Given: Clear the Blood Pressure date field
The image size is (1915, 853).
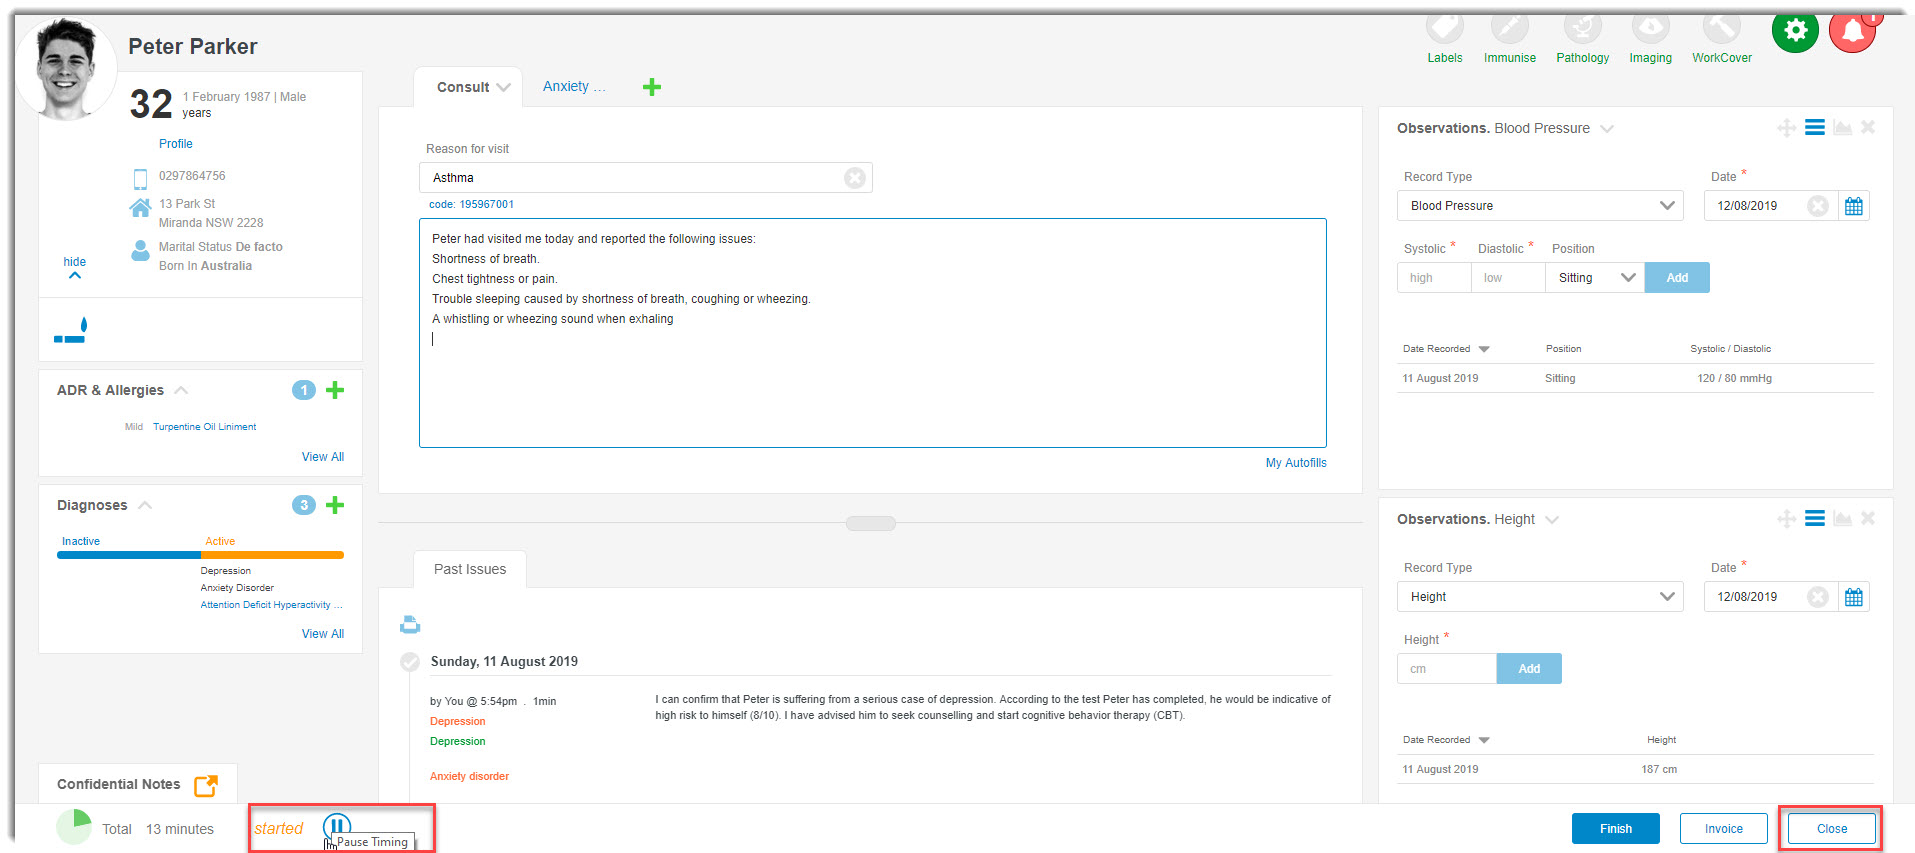Looking at the screenshot, I should point(1818,206).
